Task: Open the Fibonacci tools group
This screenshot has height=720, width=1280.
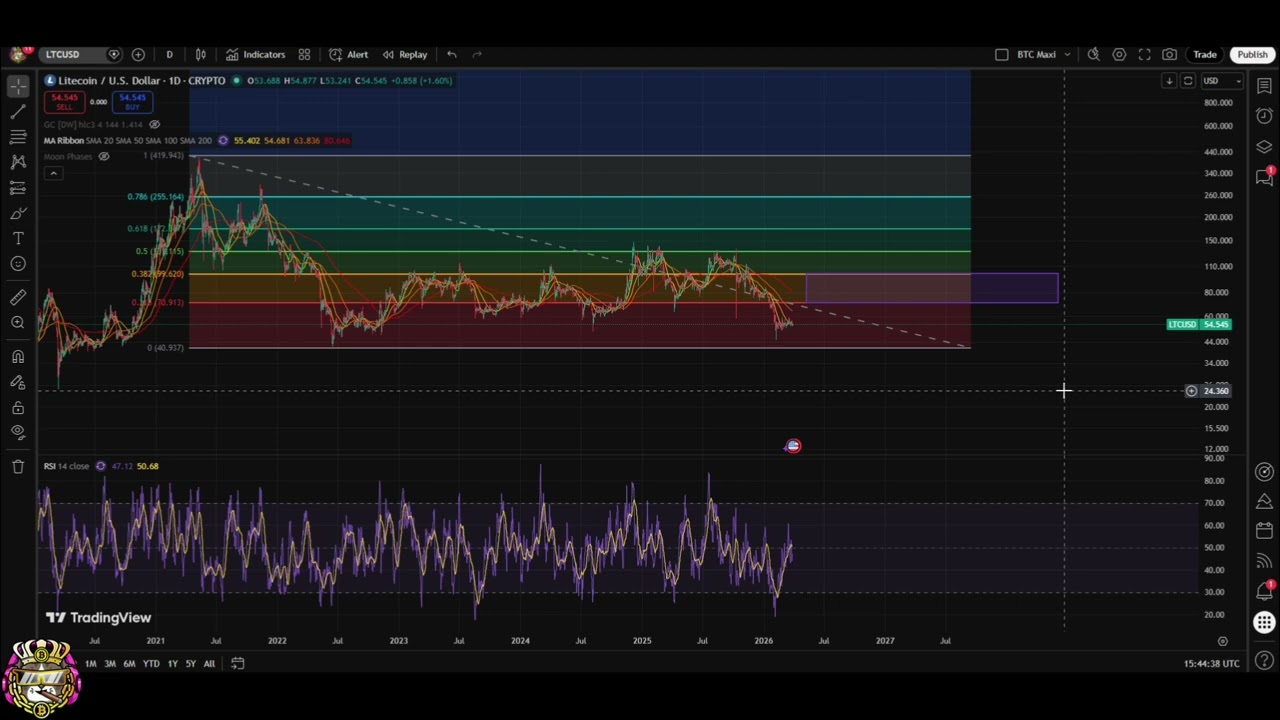Action: 18,136
